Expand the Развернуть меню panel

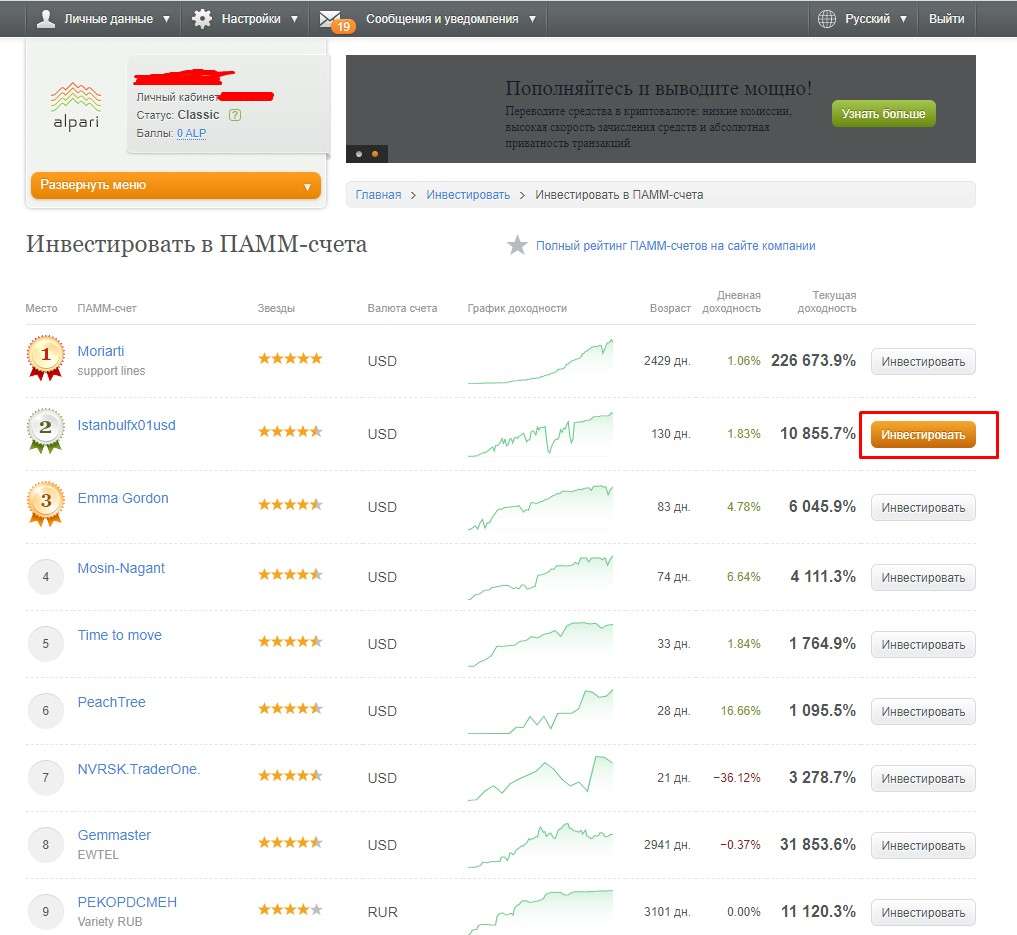pyautogui.click(x=176, y=185)
